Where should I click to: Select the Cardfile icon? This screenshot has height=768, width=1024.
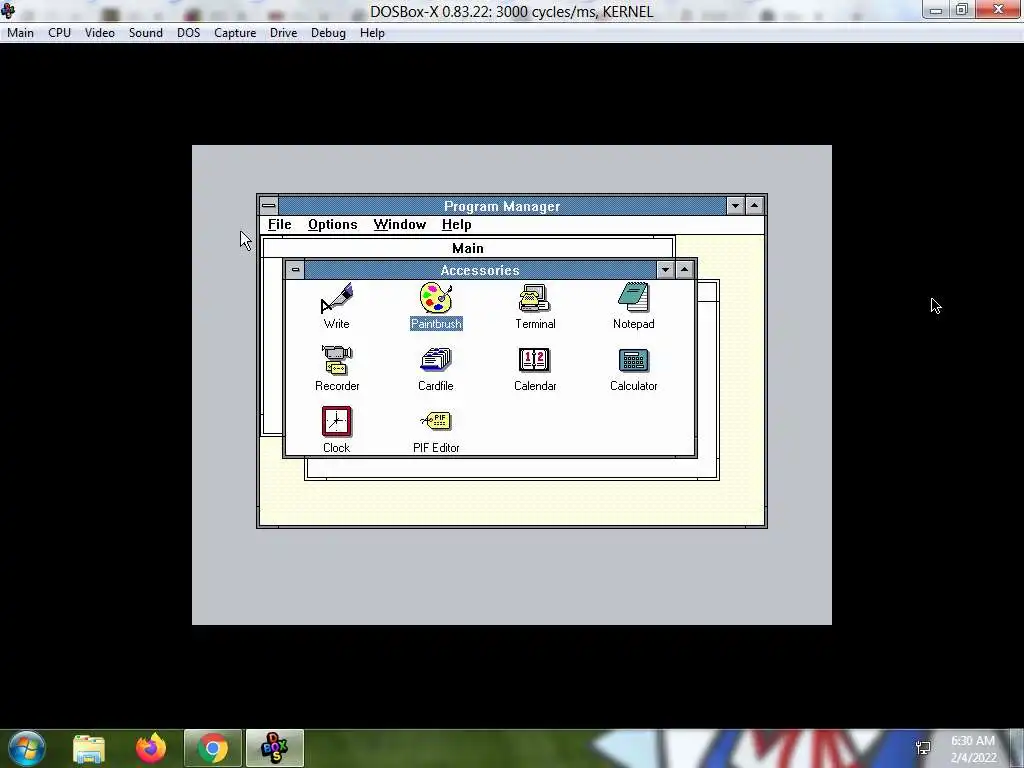pos(436,360)
